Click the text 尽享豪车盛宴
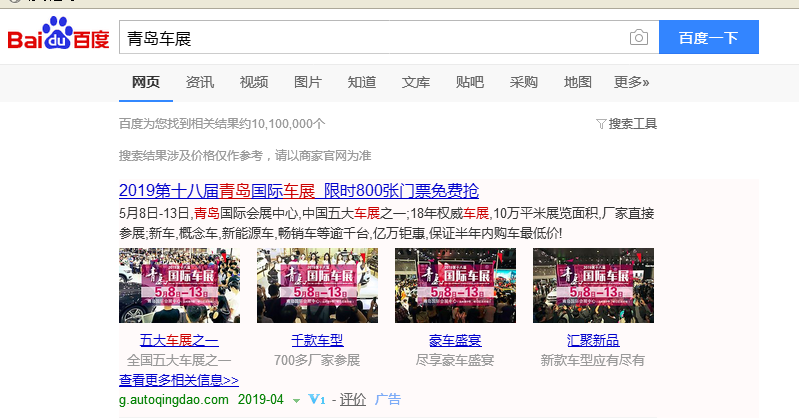799x418 pixels. click(455, 360)
